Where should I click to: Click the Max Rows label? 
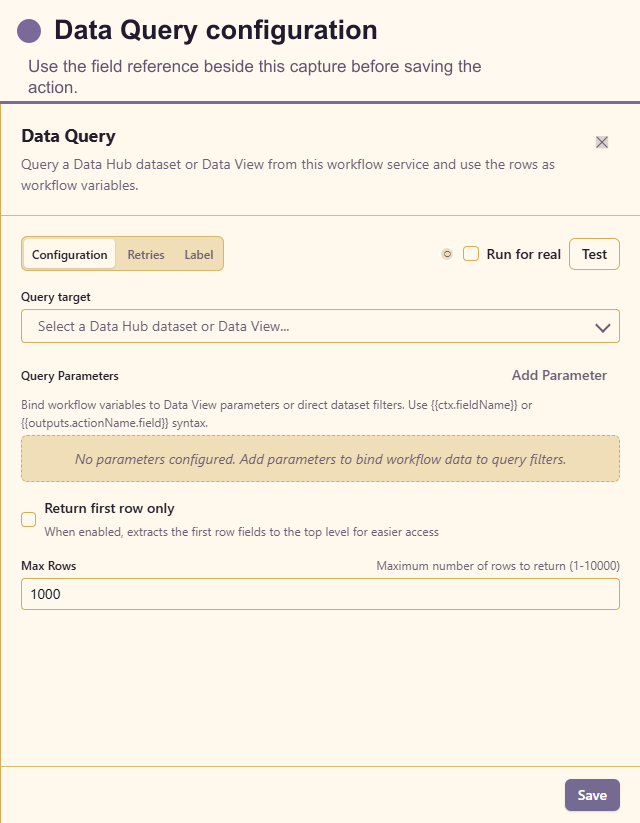pos(48,566)
